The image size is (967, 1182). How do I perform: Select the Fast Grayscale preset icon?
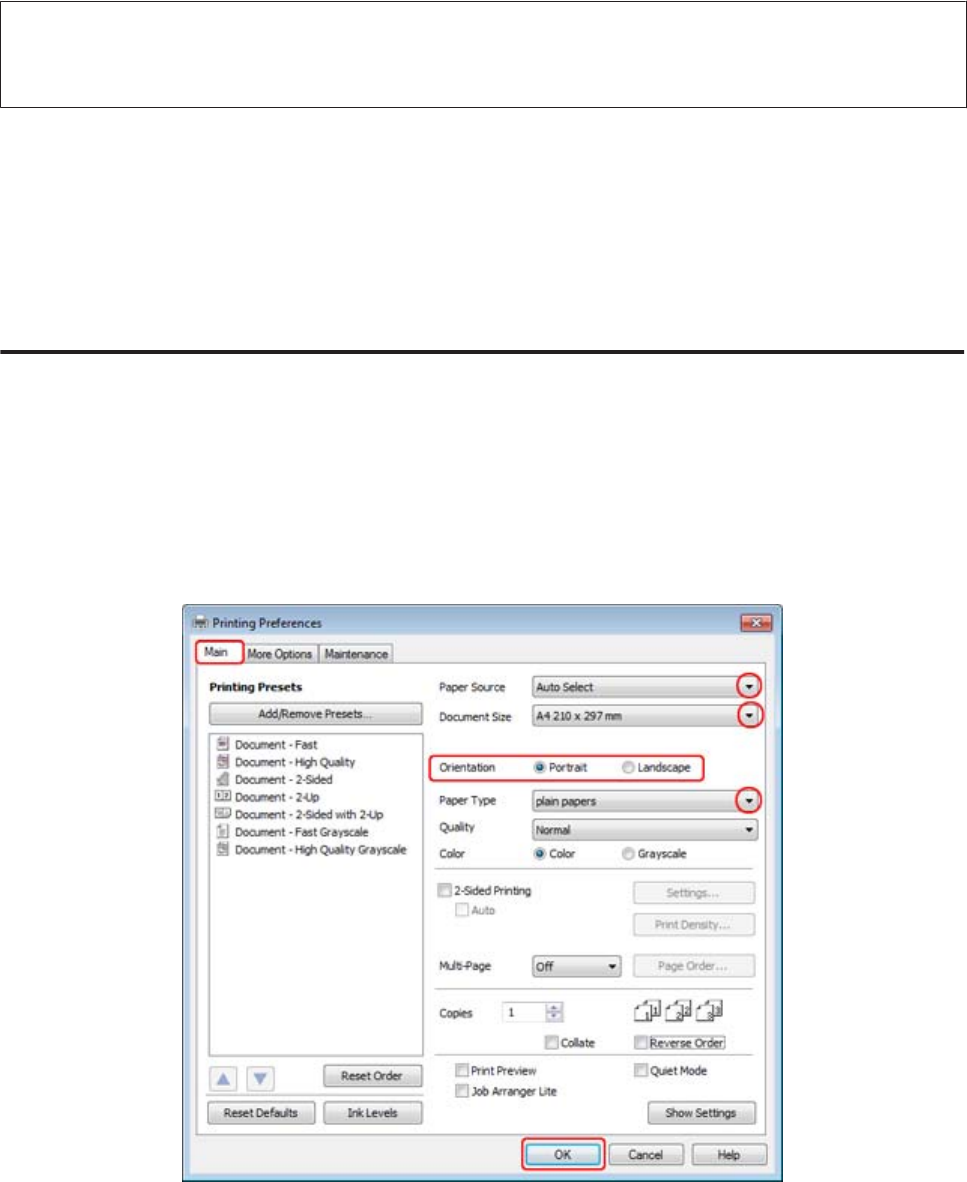[x=222, y=831]
